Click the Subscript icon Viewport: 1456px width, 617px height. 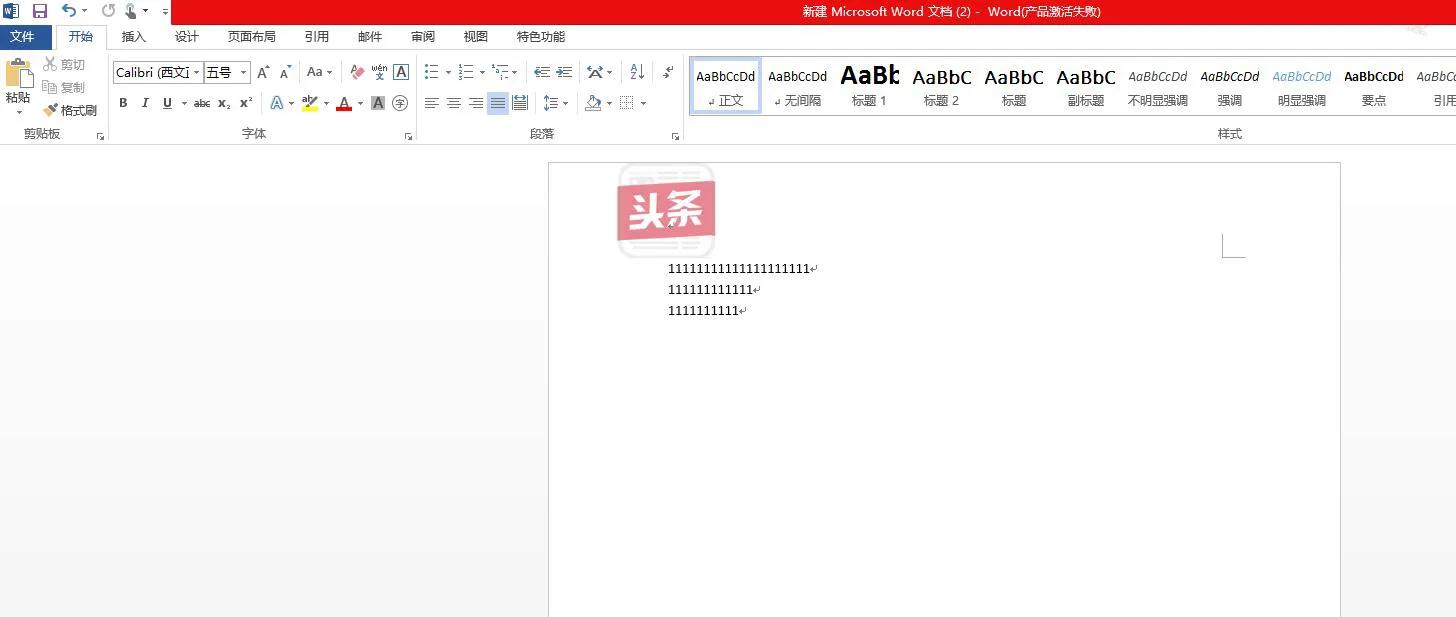click(223, 103)
